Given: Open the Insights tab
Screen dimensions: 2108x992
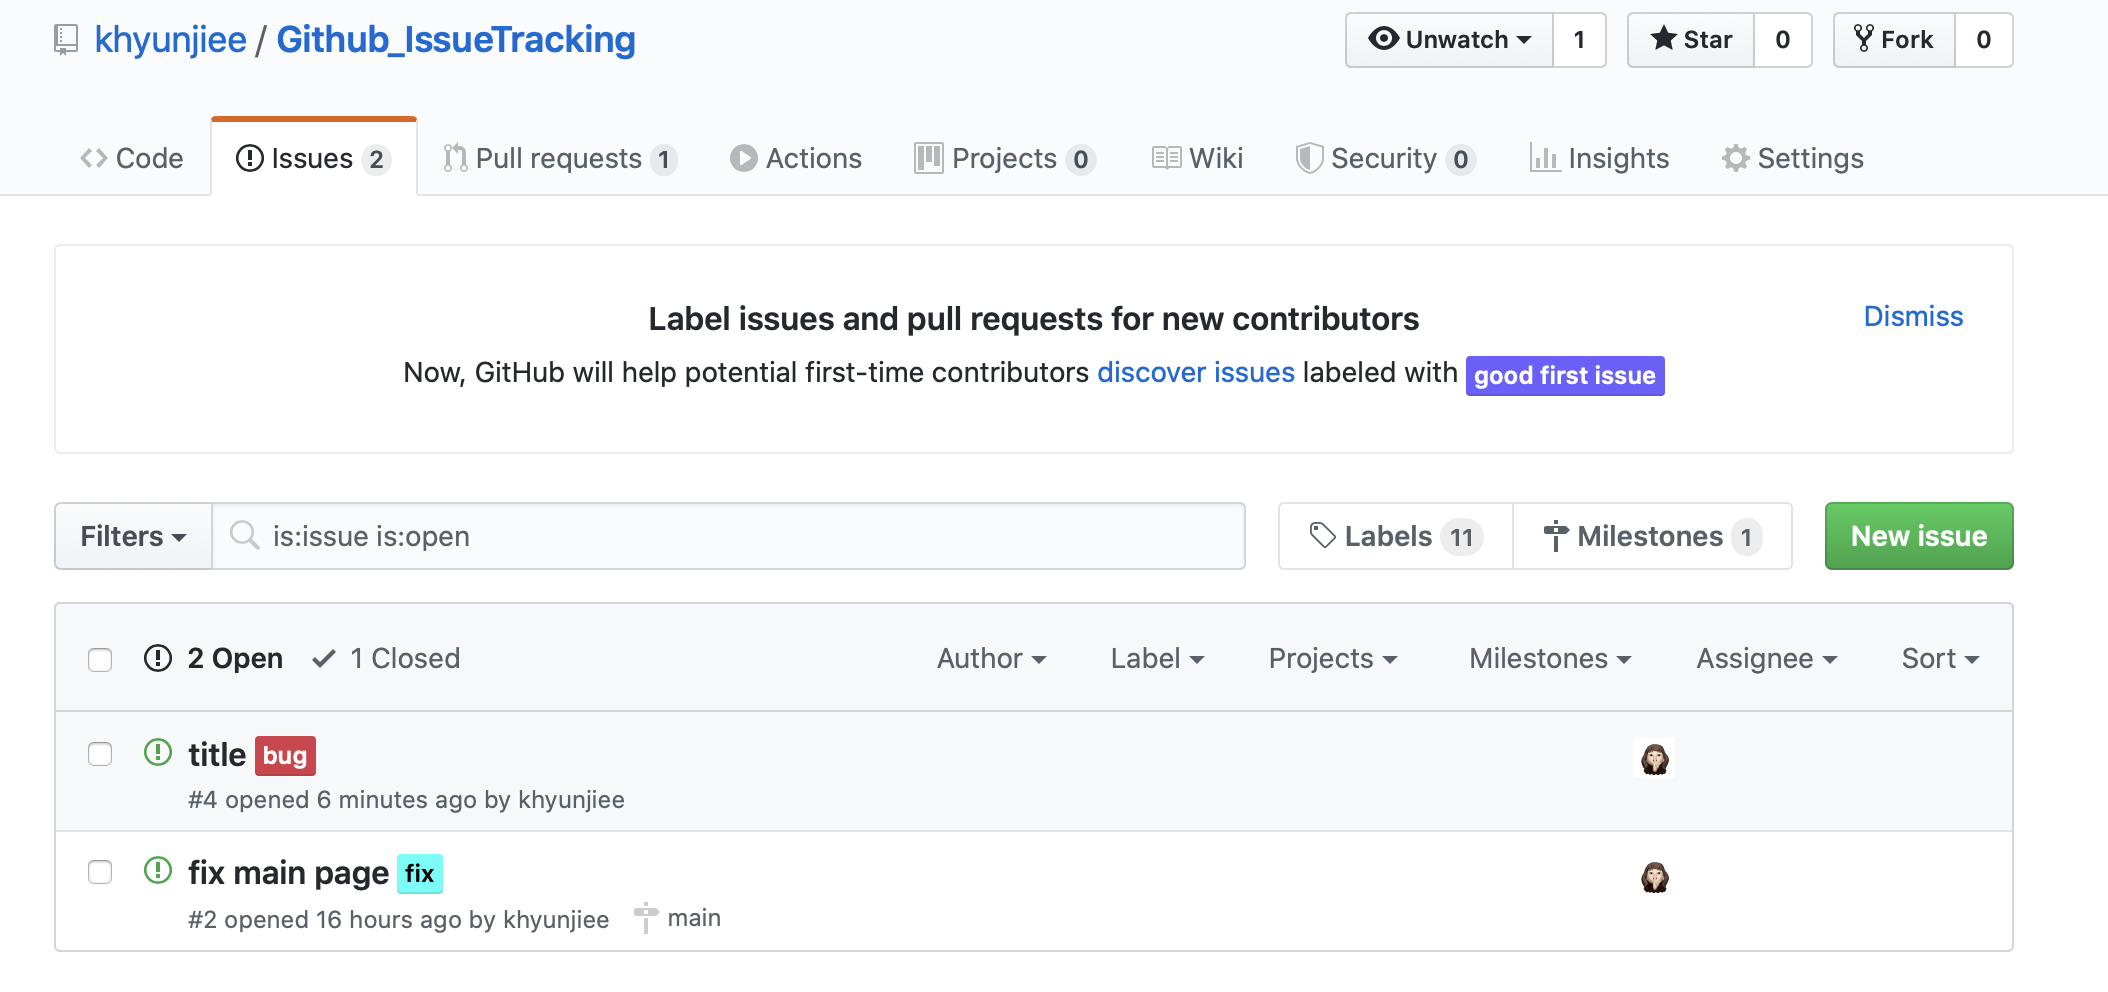Looking at the screenshot, I should click(1599, 158).
